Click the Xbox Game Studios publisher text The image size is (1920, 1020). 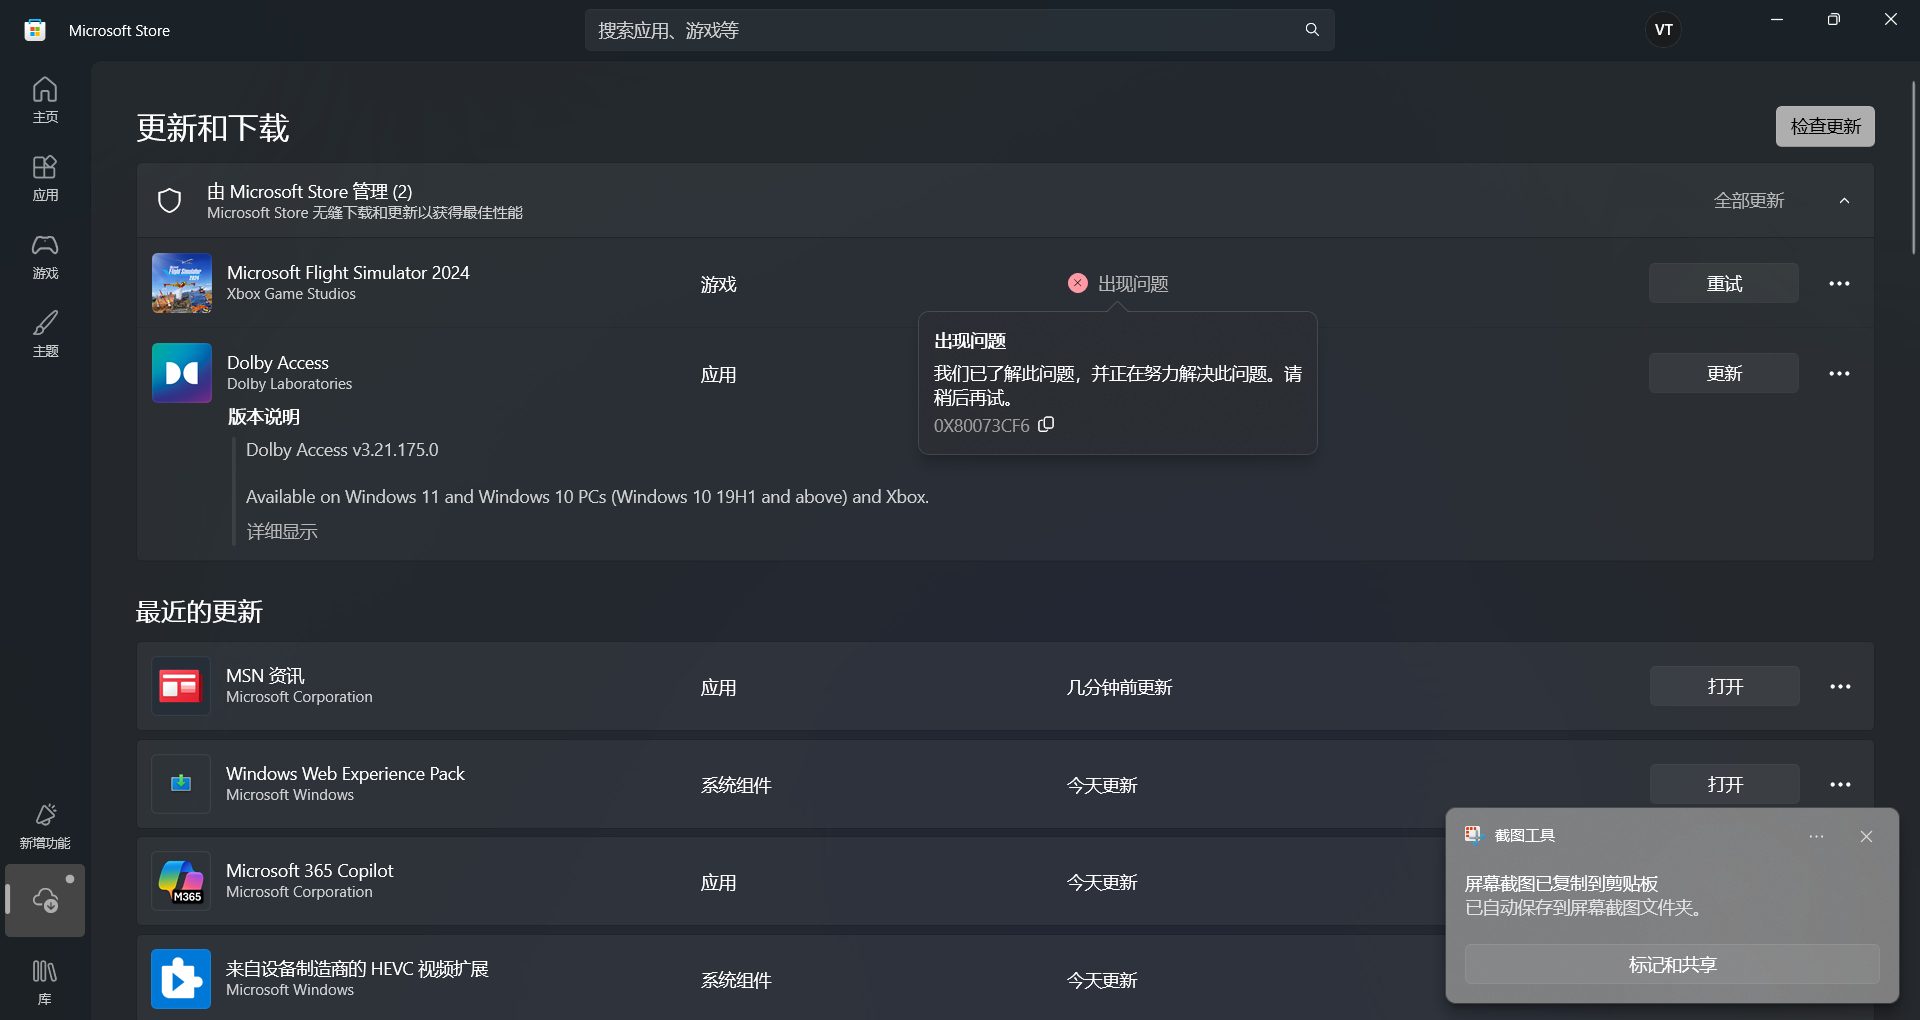click(291, 294)
